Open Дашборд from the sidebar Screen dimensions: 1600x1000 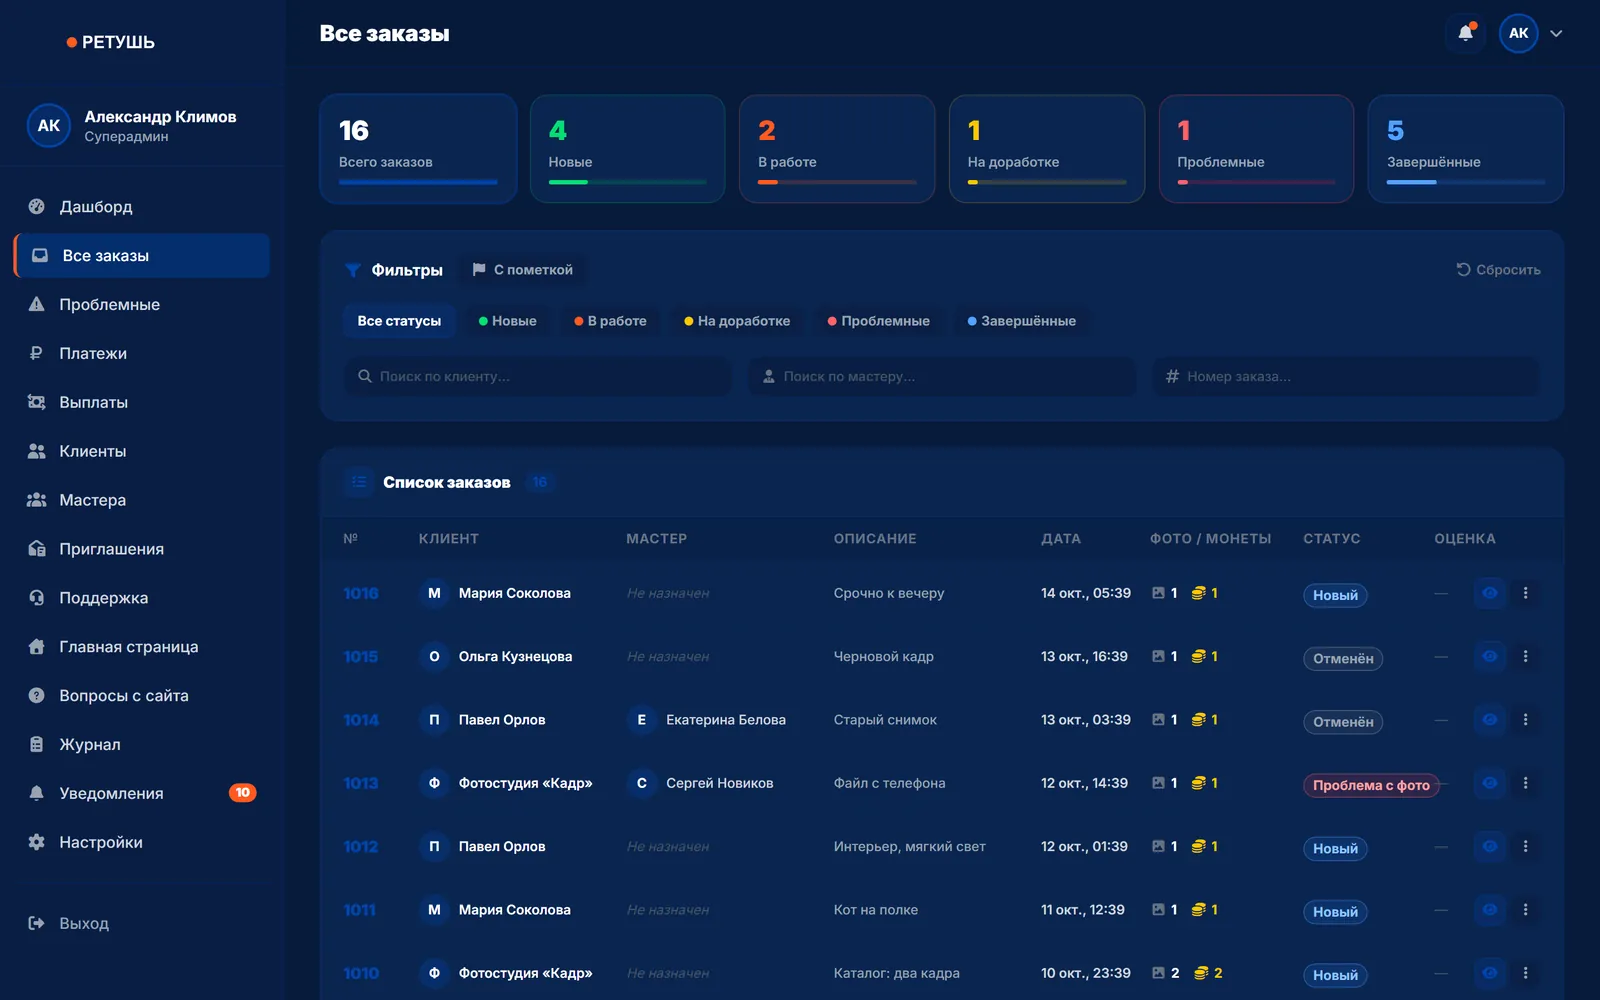point(142,207)
